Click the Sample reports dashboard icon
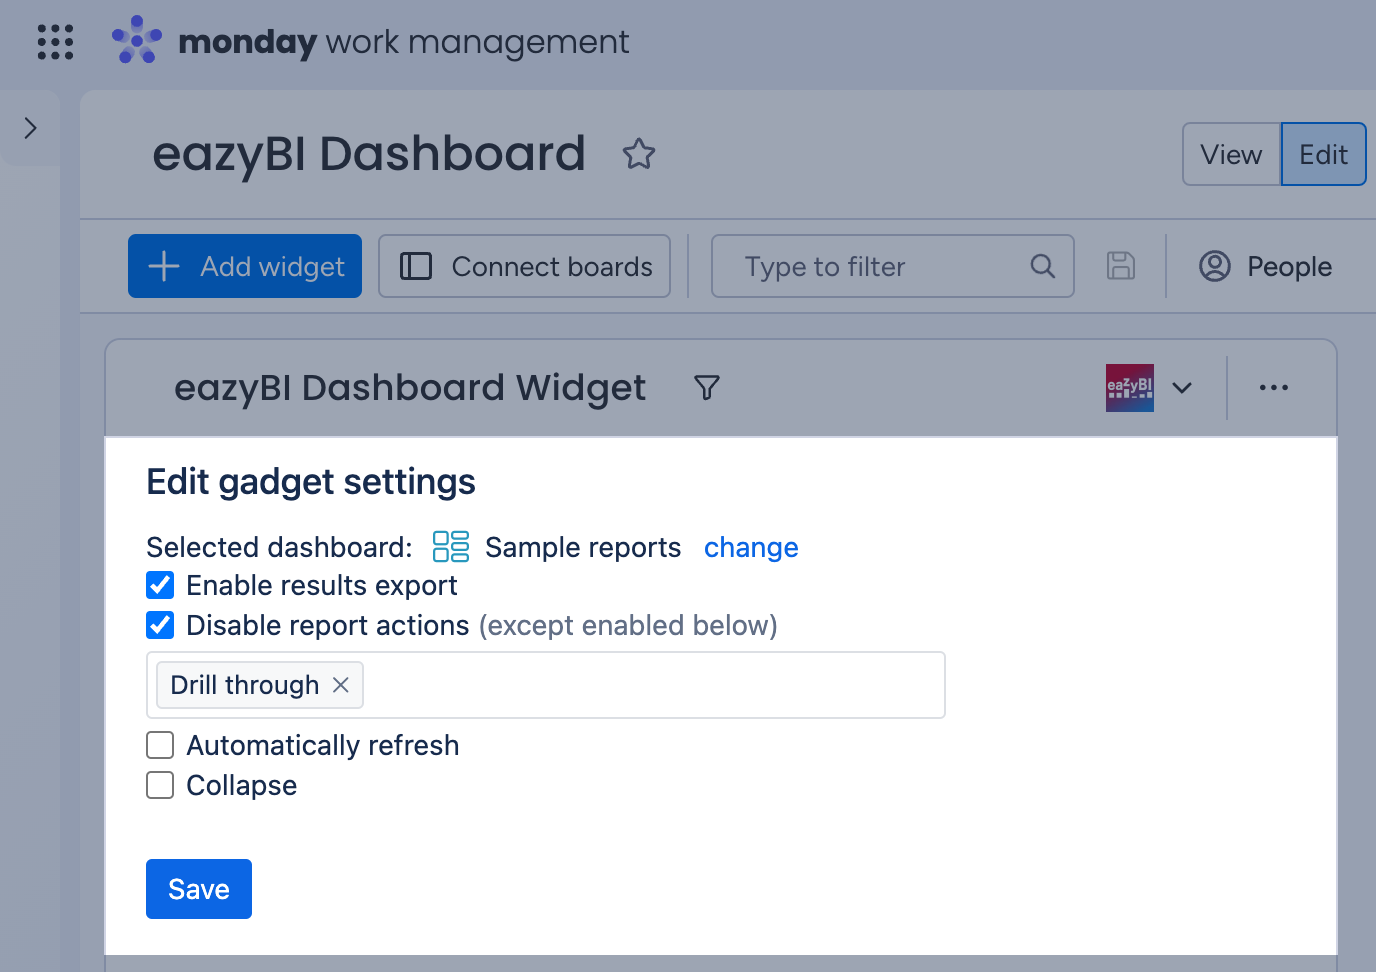This screenshot has height=972, width=1376. tap(451, 547)
